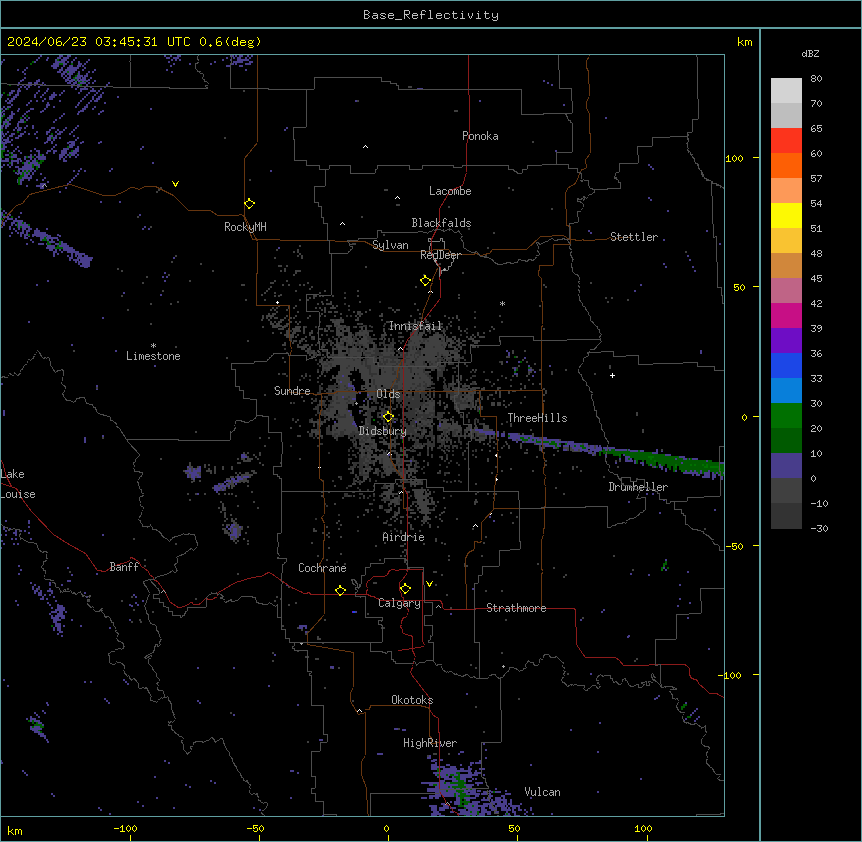Click the yellow diamond marker above RockyMH
This screenshot has height=842, width=862.
pos(249,203)
